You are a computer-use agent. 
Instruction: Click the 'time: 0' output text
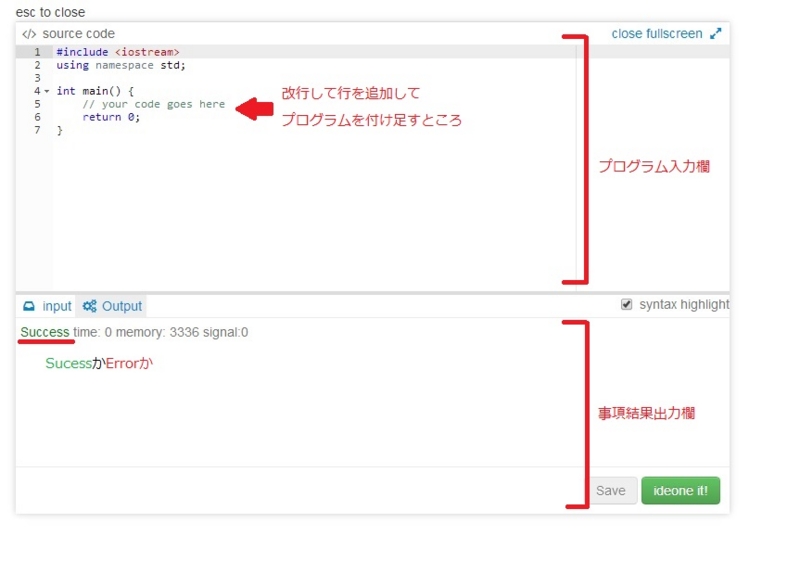pyautogui.click(x=92, y=332)
